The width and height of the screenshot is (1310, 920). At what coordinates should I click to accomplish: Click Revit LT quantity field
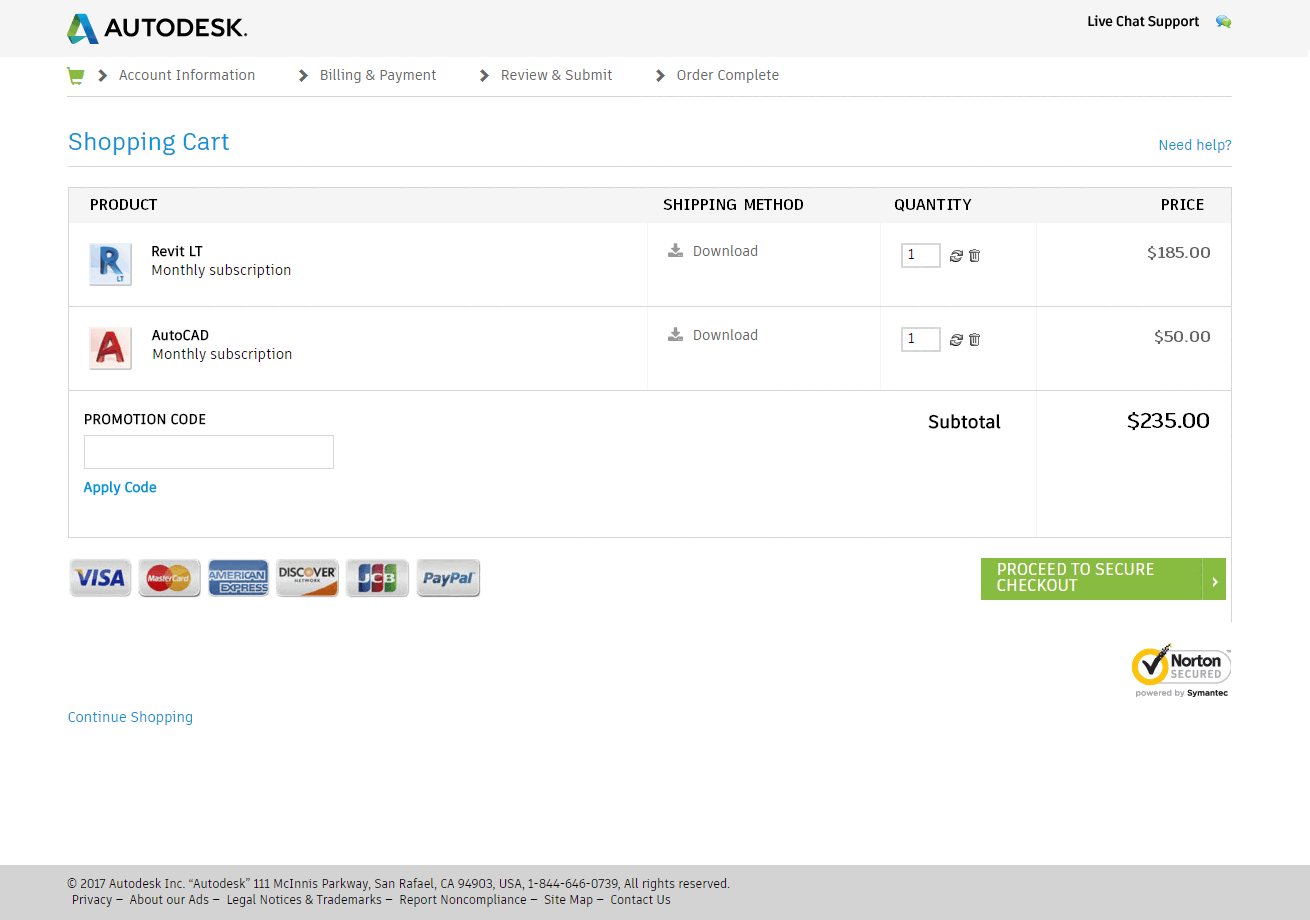pyautogui.click(x=920, y=255)
